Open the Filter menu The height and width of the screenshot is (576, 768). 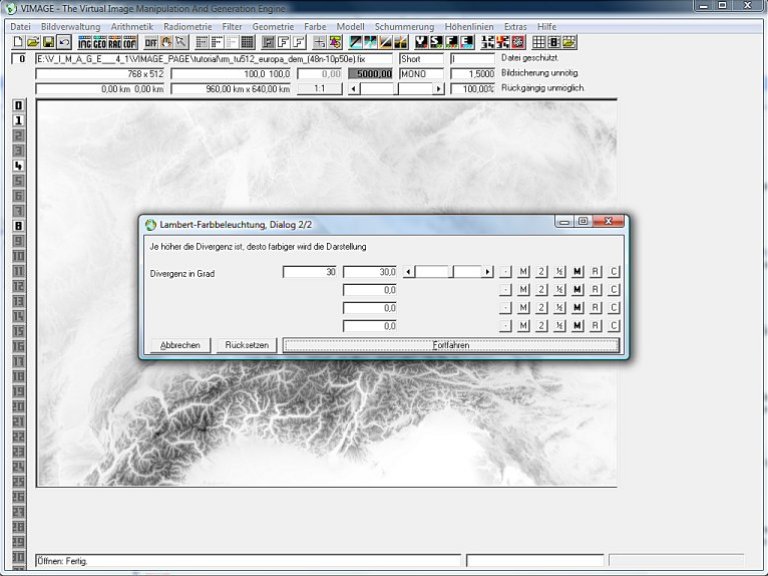click(232, 26)
